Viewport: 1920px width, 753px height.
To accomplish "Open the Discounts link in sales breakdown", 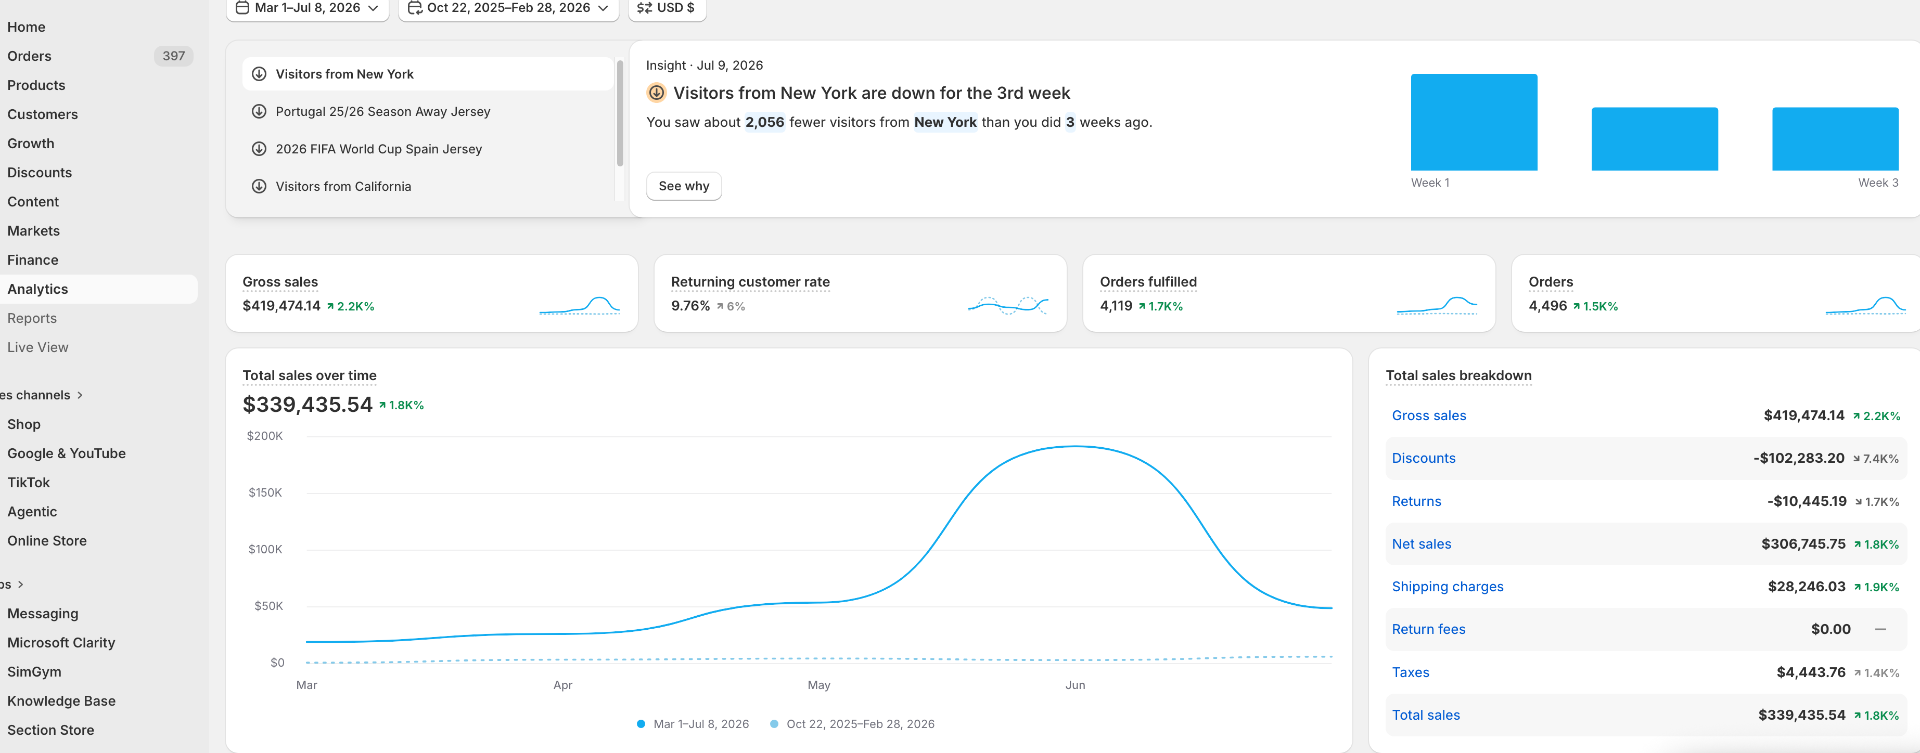I will click(x=1424, y=458).
